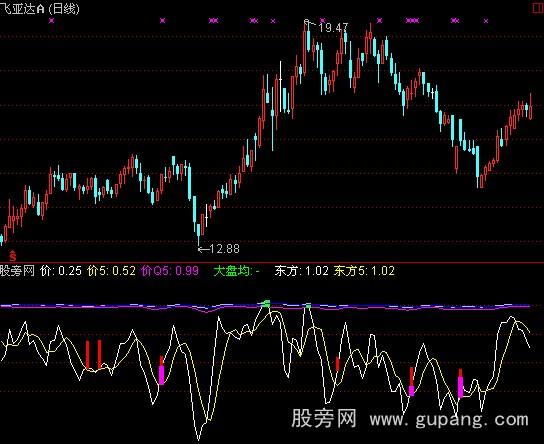Click the second tall red signal bar in indicator
This screenshot has width=544, height=444.
[100, 354]
